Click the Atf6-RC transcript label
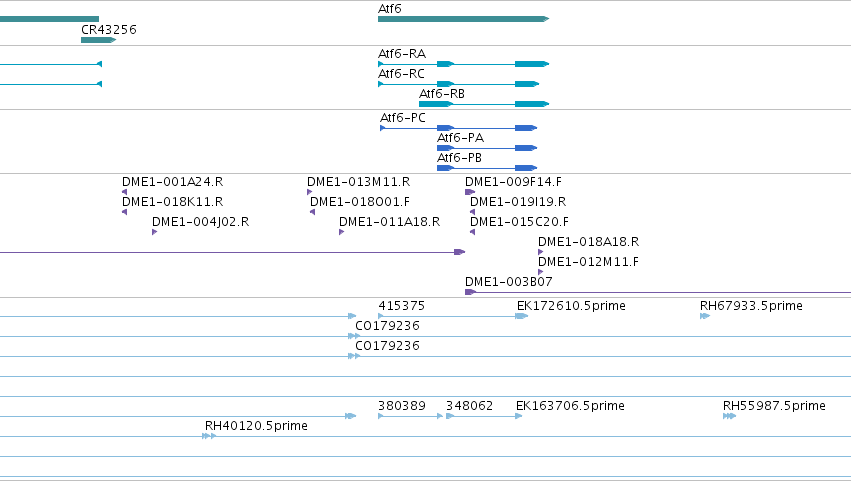The image size is (851, 481). point(401,74)
